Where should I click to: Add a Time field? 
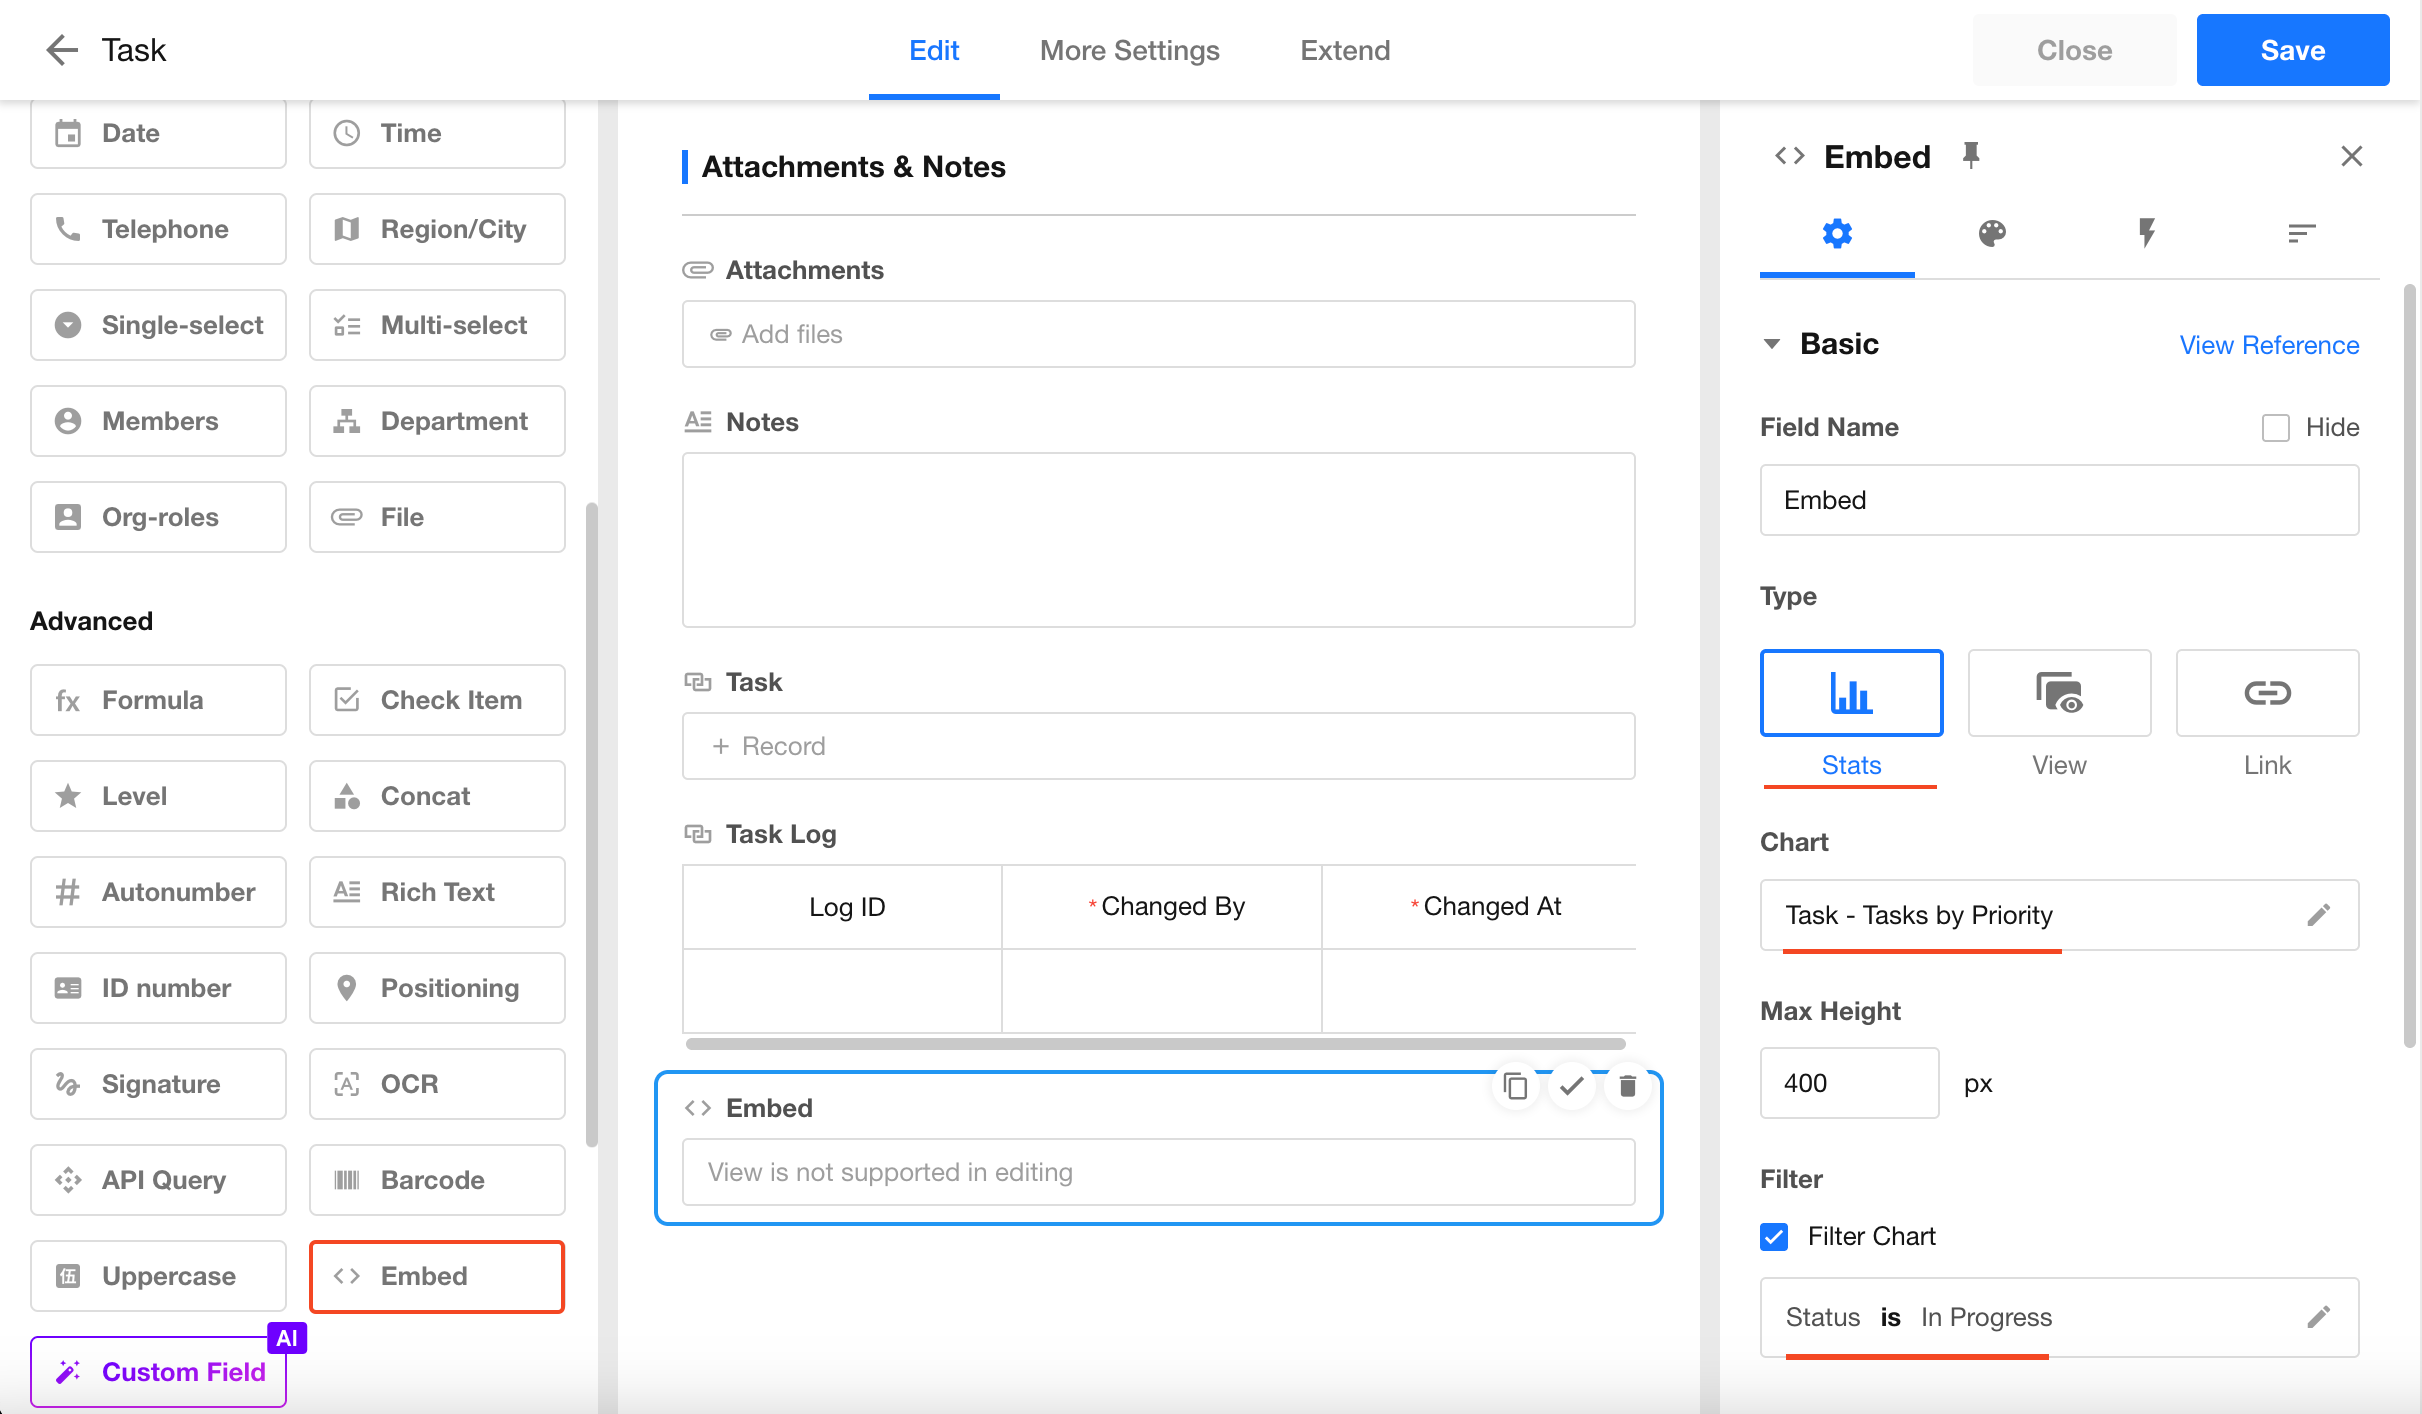coord(437,133)
